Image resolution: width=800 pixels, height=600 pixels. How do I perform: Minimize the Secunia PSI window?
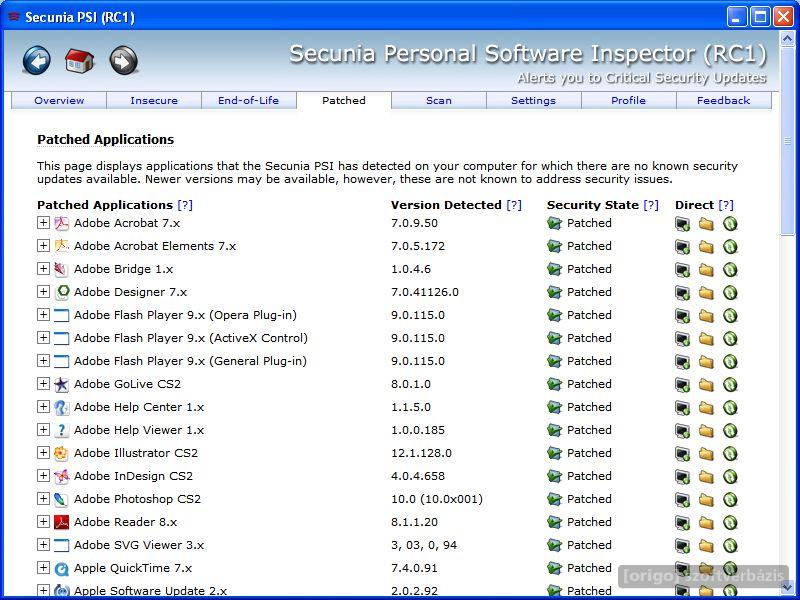pyautogui.click(x=736, y=17)
